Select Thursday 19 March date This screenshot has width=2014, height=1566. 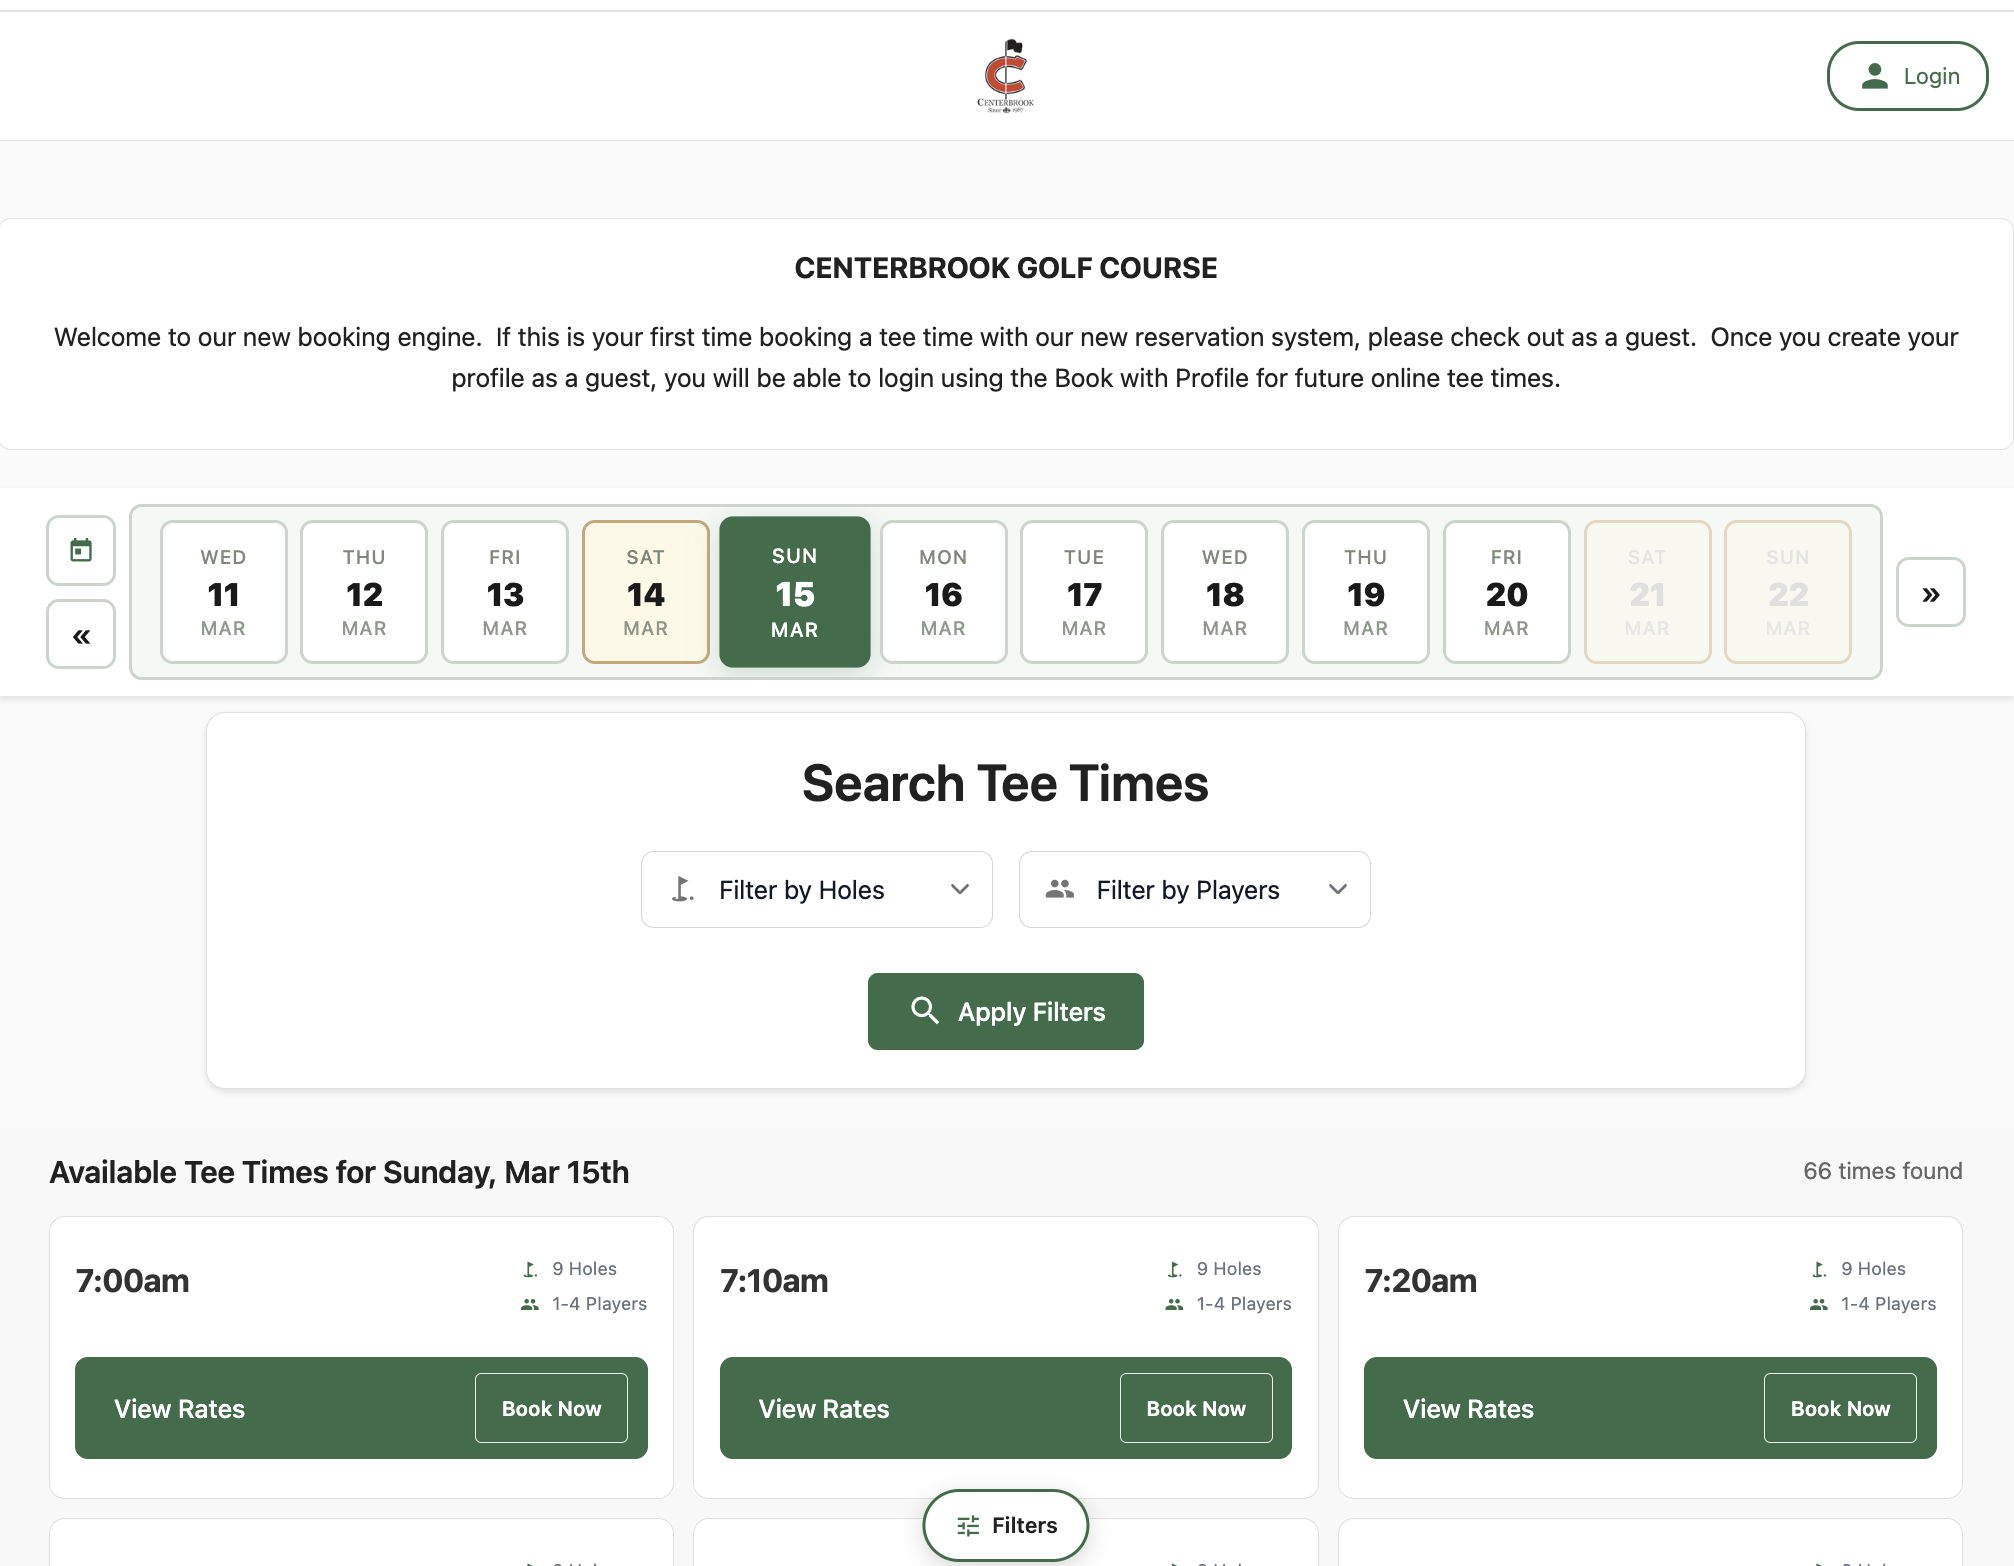tap(1365, 592)
